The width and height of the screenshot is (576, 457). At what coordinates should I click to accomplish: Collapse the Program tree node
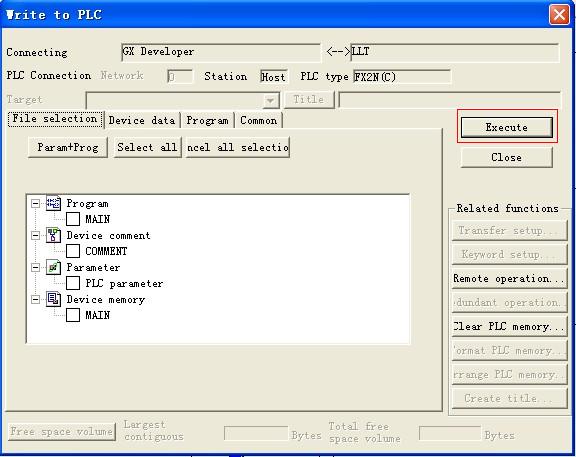pyautogui.click(x=35, y=203)
